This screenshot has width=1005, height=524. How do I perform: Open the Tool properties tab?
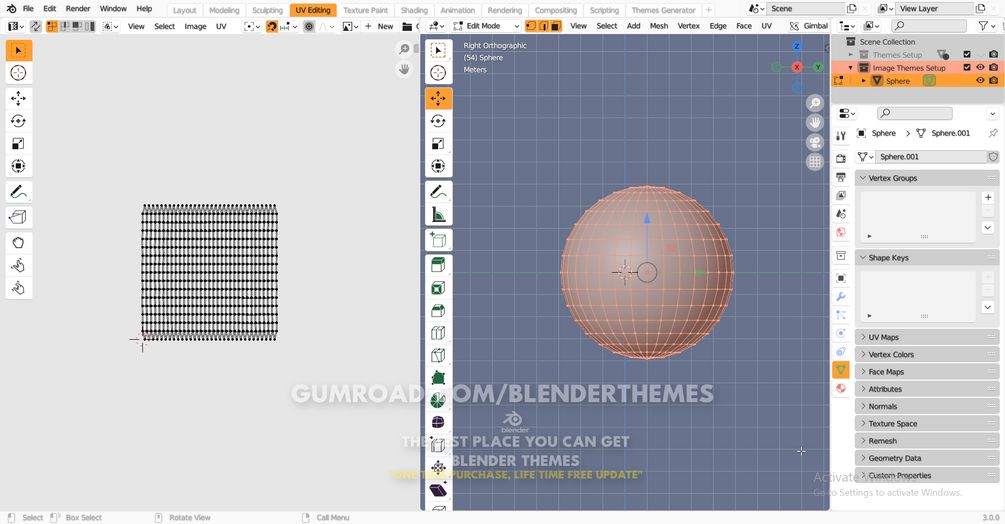pyautogui.click(x=841, y=135)
